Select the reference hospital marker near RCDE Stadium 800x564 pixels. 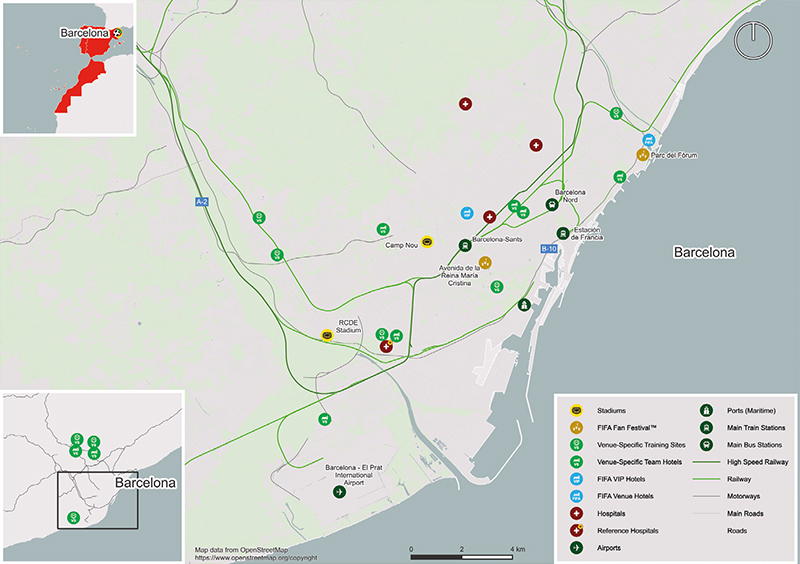(386, 346)
